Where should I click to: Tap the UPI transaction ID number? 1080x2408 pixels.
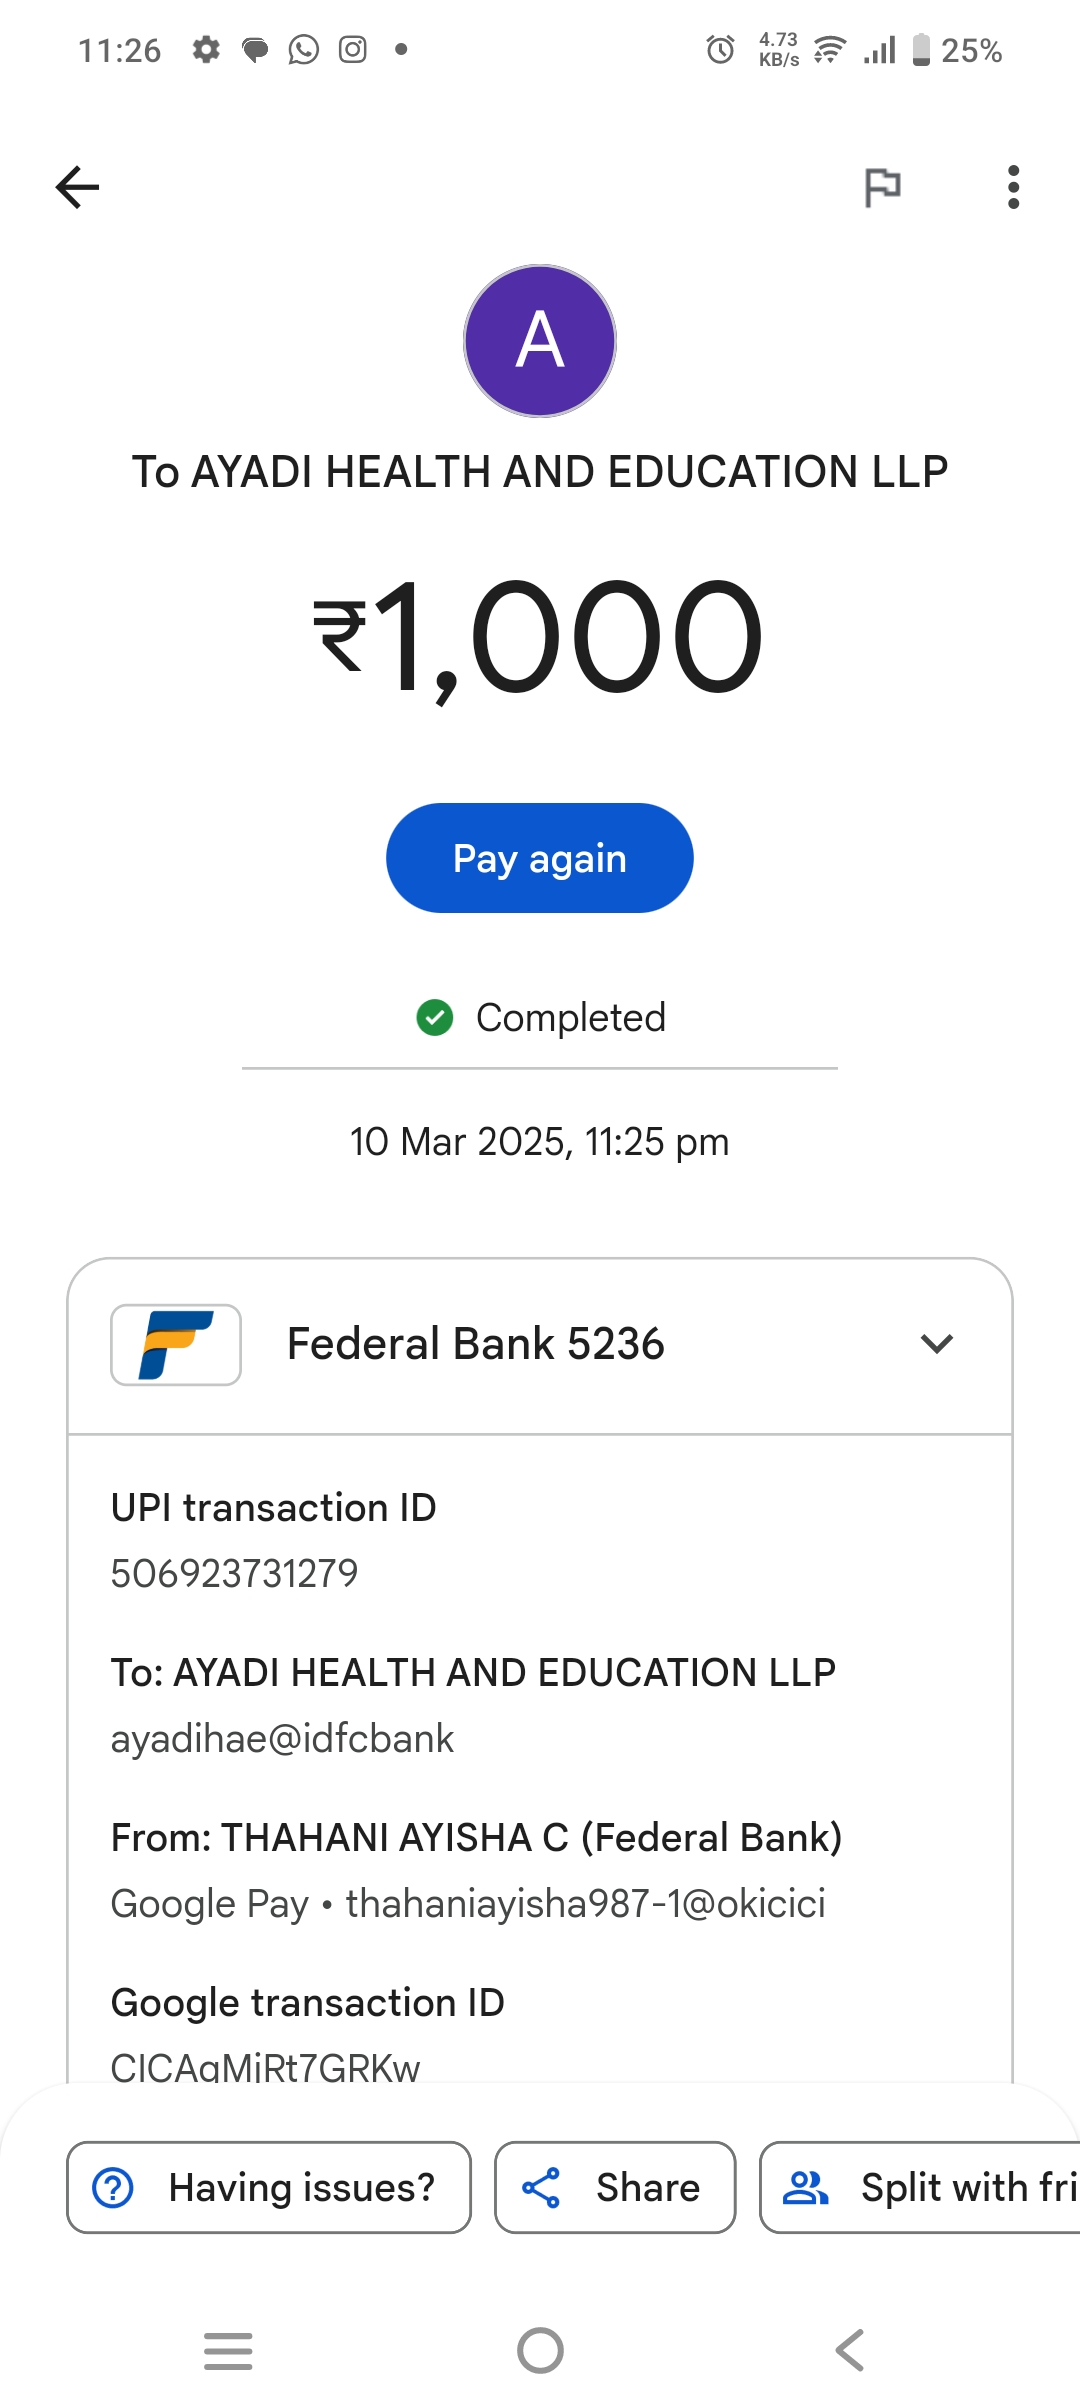click(x=234, y=1573)
